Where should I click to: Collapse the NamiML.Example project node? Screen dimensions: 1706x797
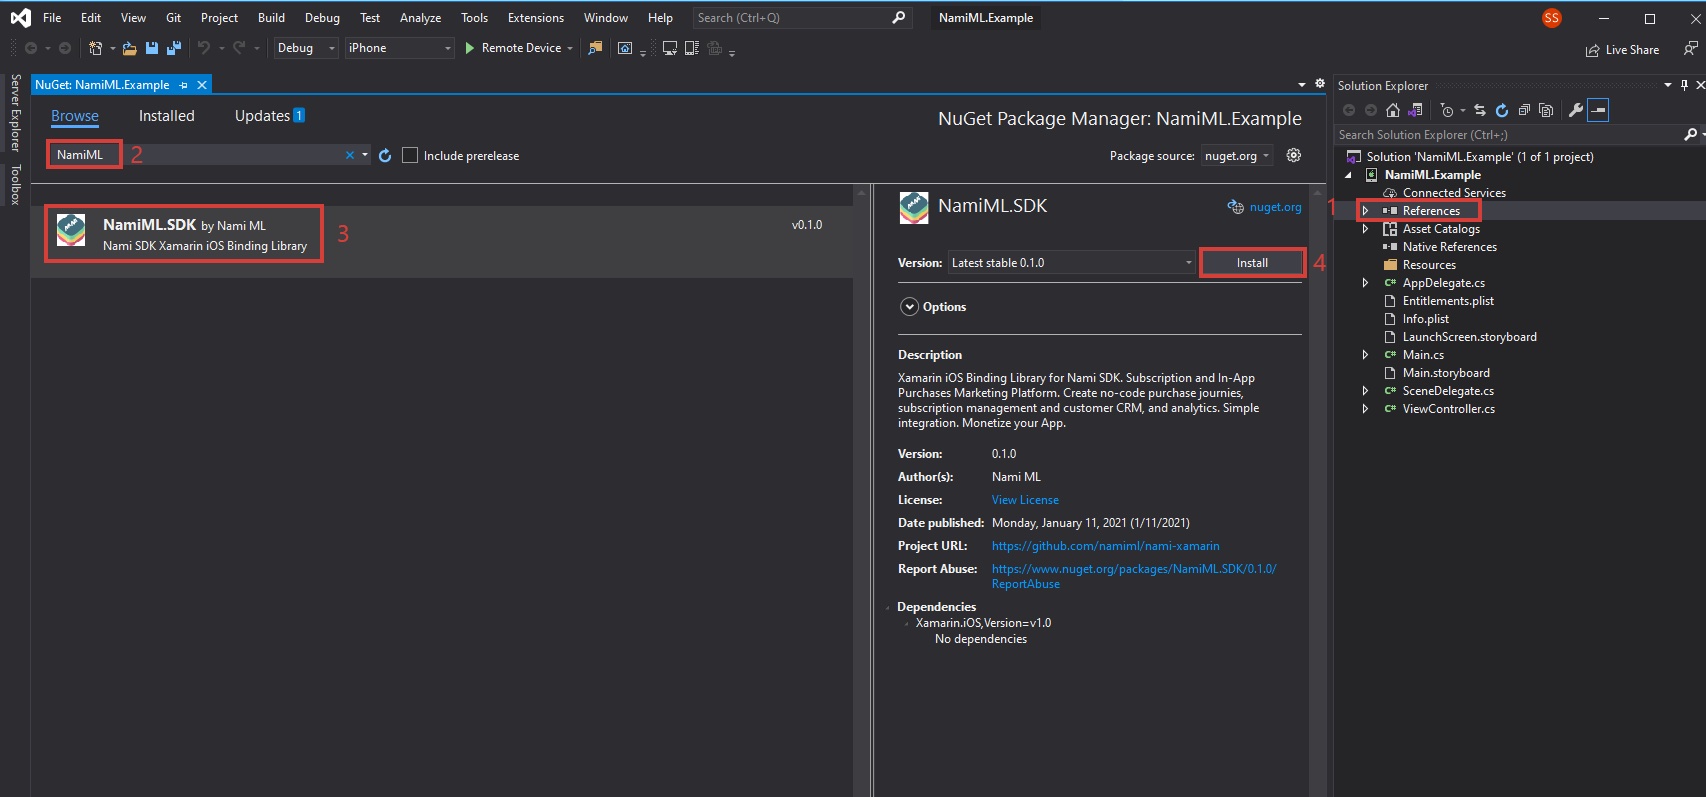(x=1348, y=175)
